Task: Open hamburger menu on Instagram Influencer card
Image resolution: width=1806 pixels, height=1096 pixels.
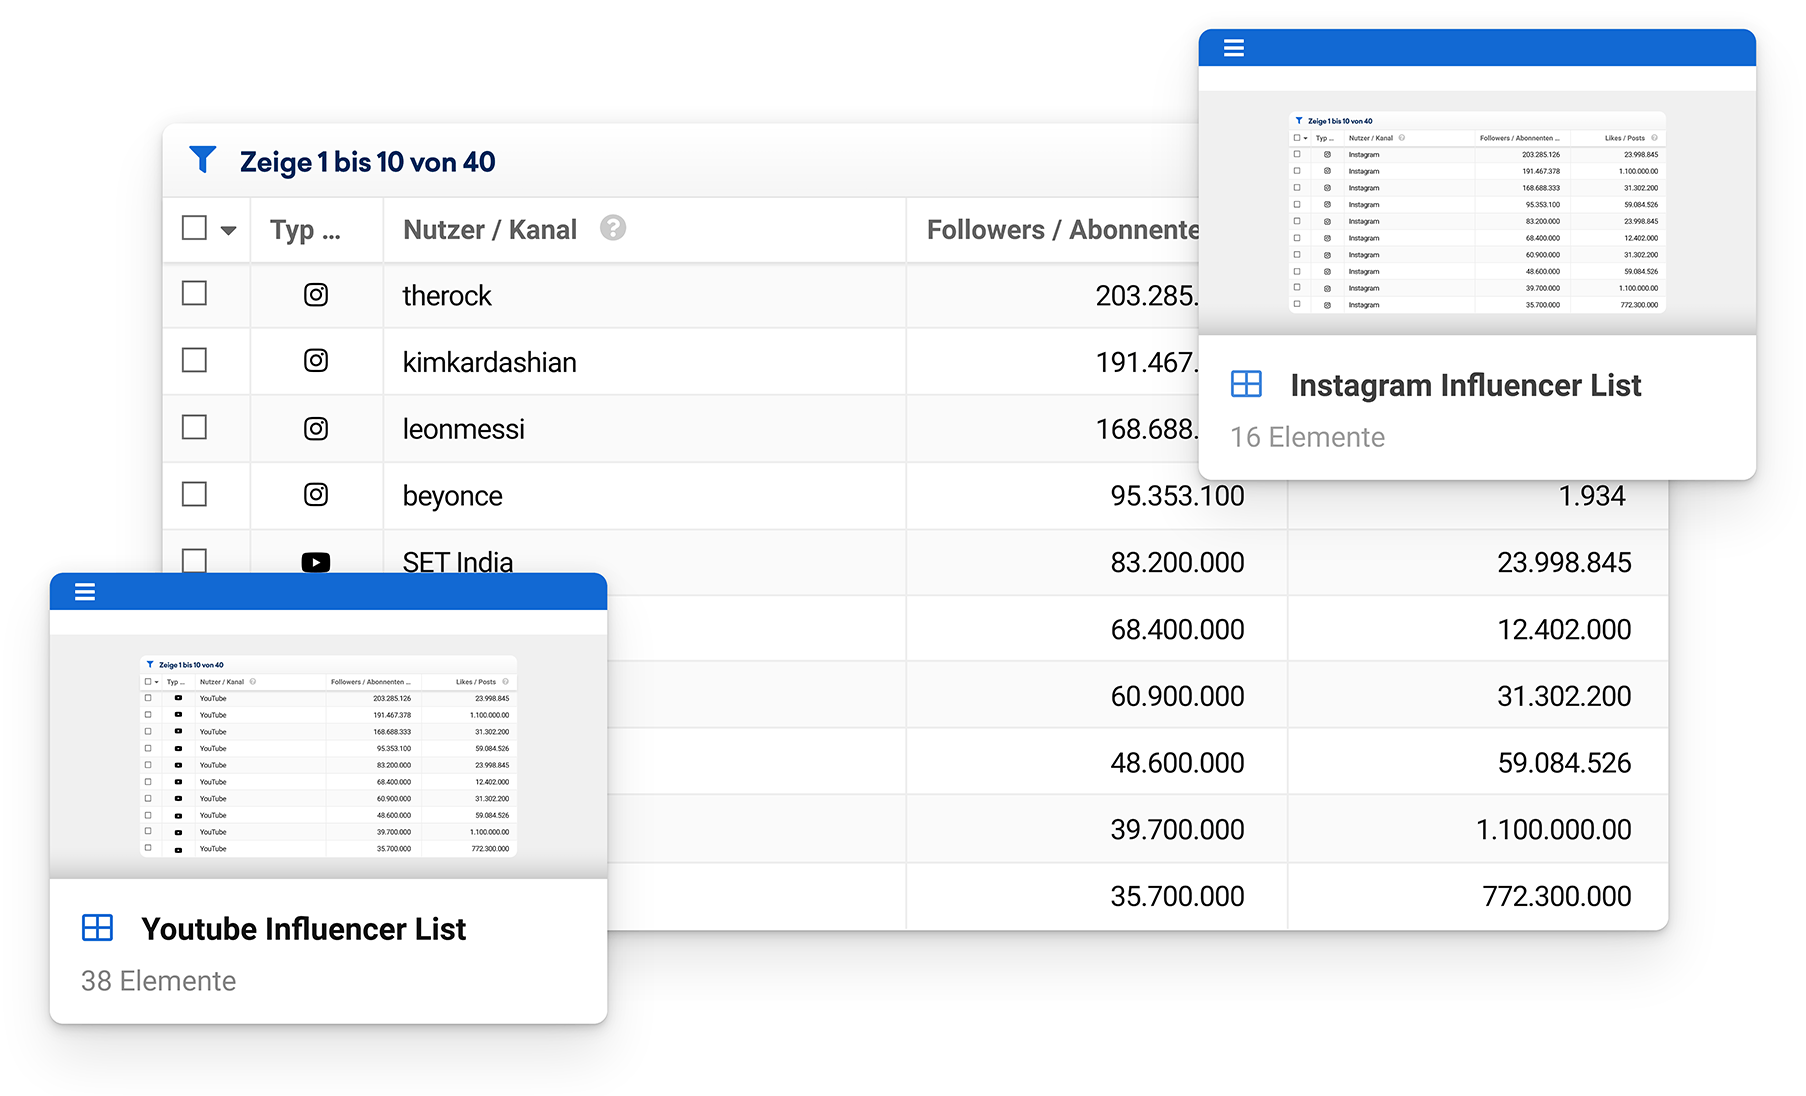Action: [1233, 48]
